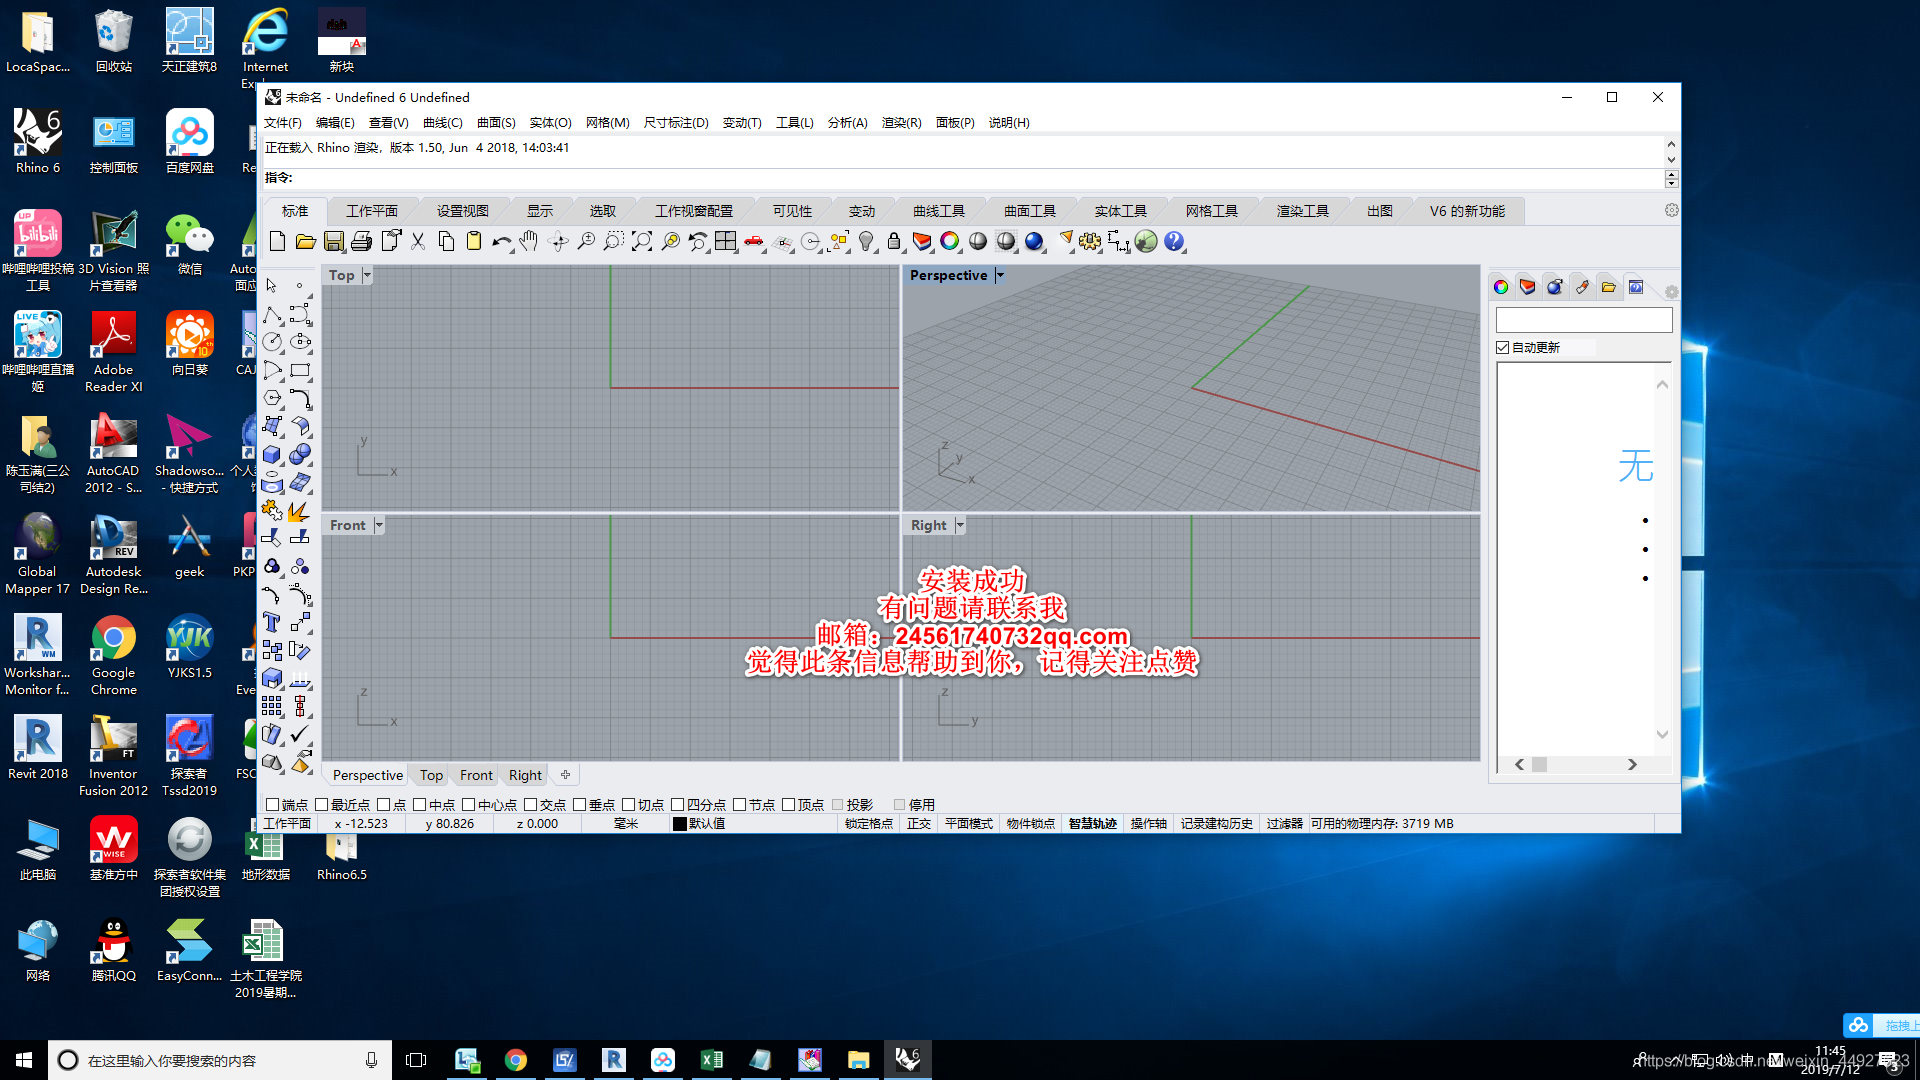Click the Undo arrow icon

(501, 241)
